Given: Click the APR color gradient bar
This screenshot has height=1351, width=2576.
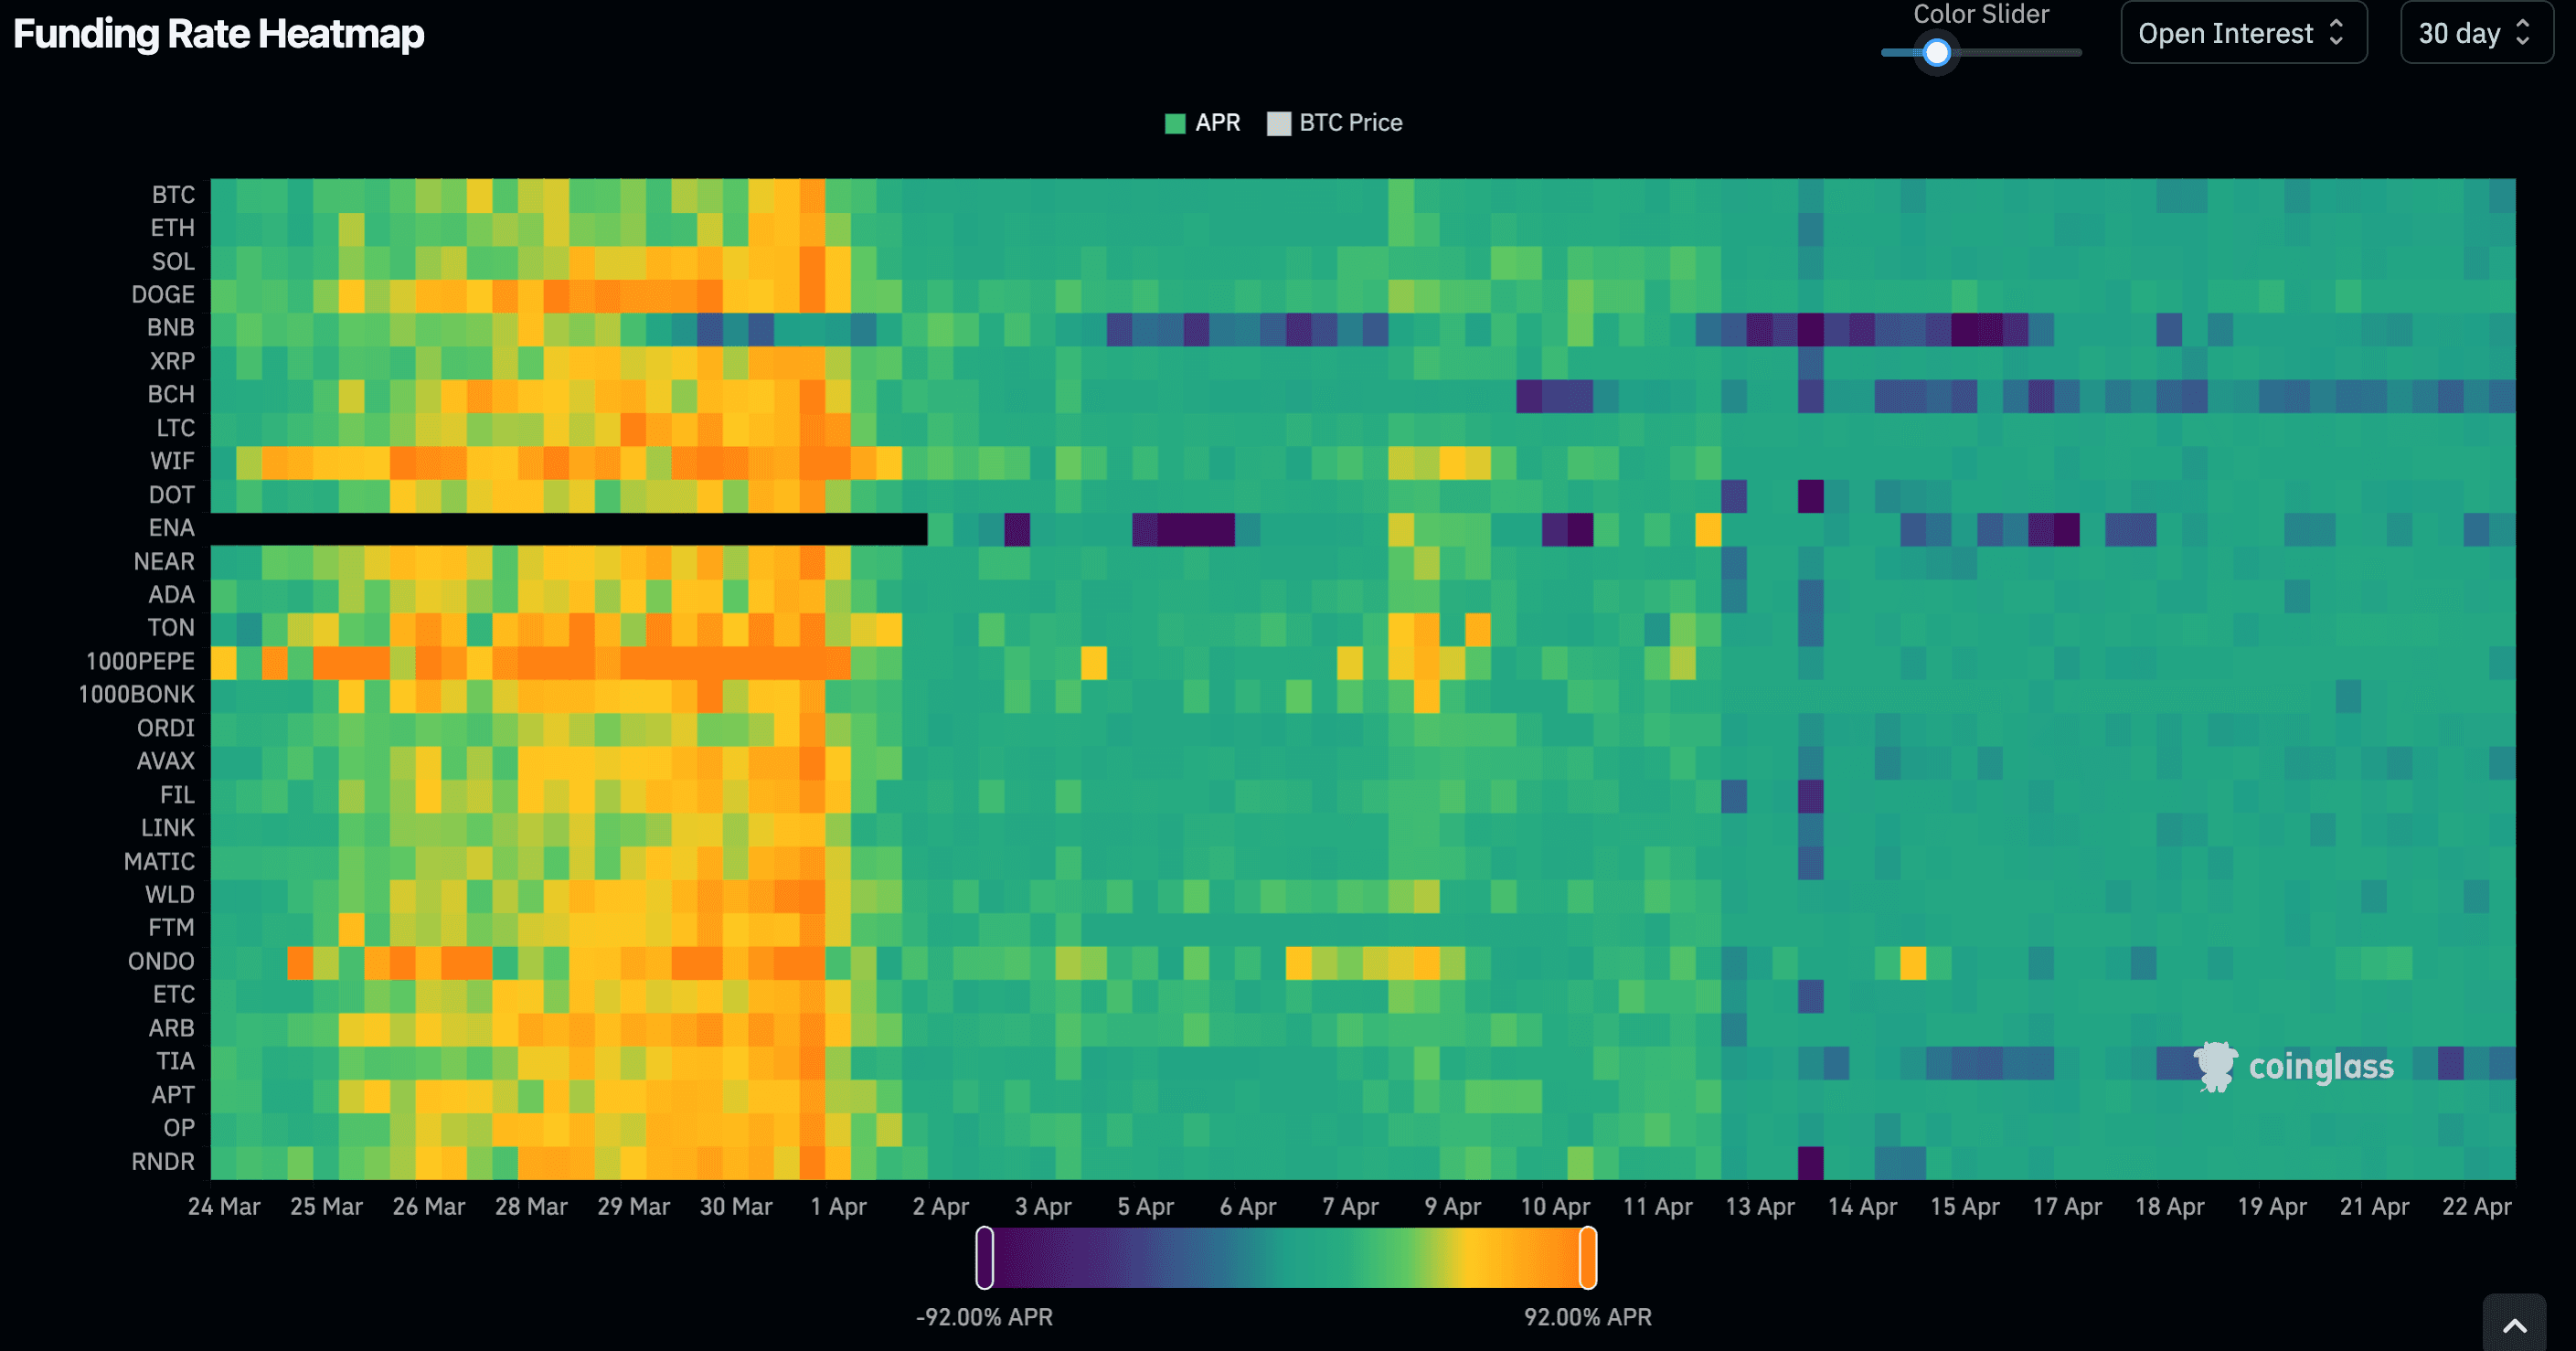Looking at the screenshot, I should click(1286, 1257).
